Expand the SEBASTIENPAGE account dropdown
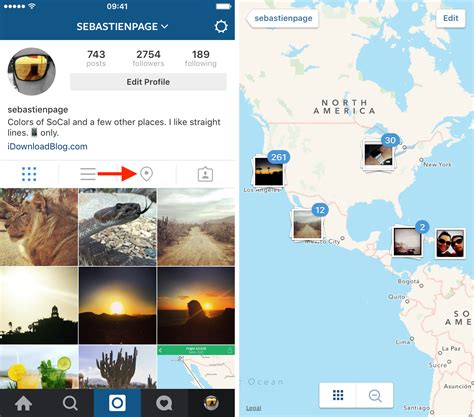The image size is (474, 417). [122, 27]
